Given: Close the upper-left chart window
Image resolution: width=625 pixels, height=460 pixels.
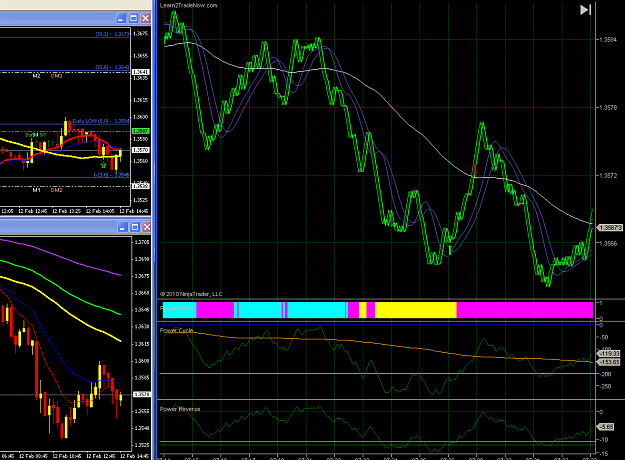Looking at the screenshot, I should 145,18.
